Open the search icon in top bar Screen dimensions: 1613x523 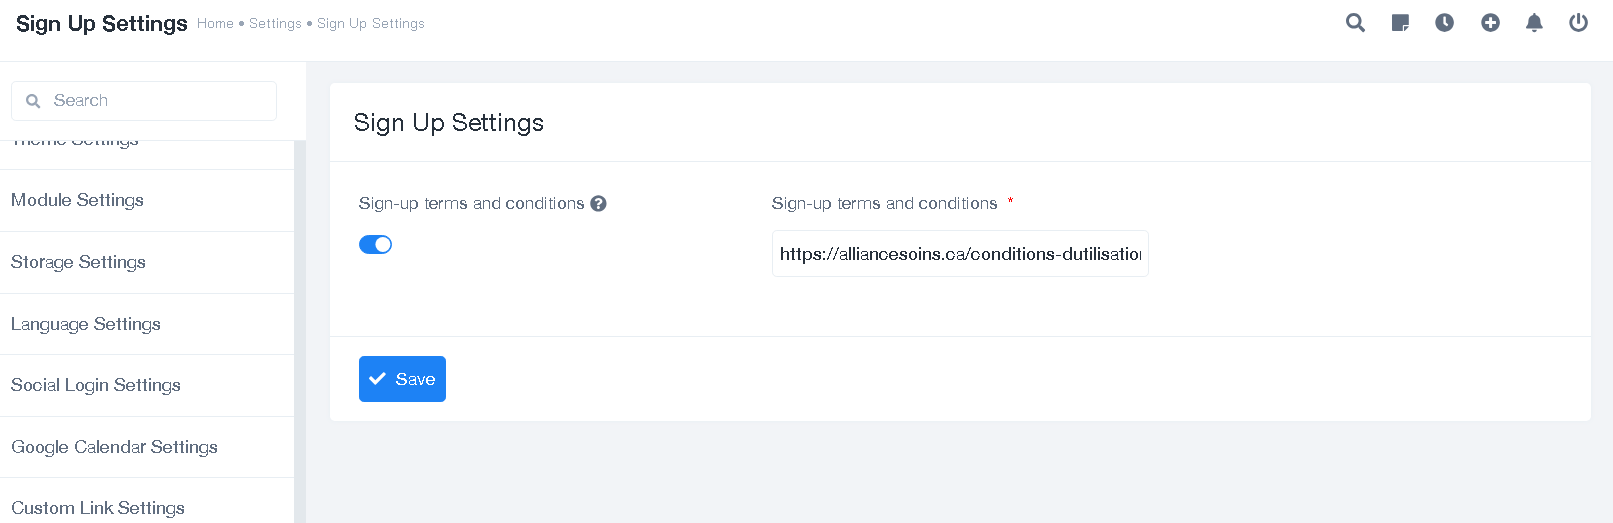[x=1355, y=22]
